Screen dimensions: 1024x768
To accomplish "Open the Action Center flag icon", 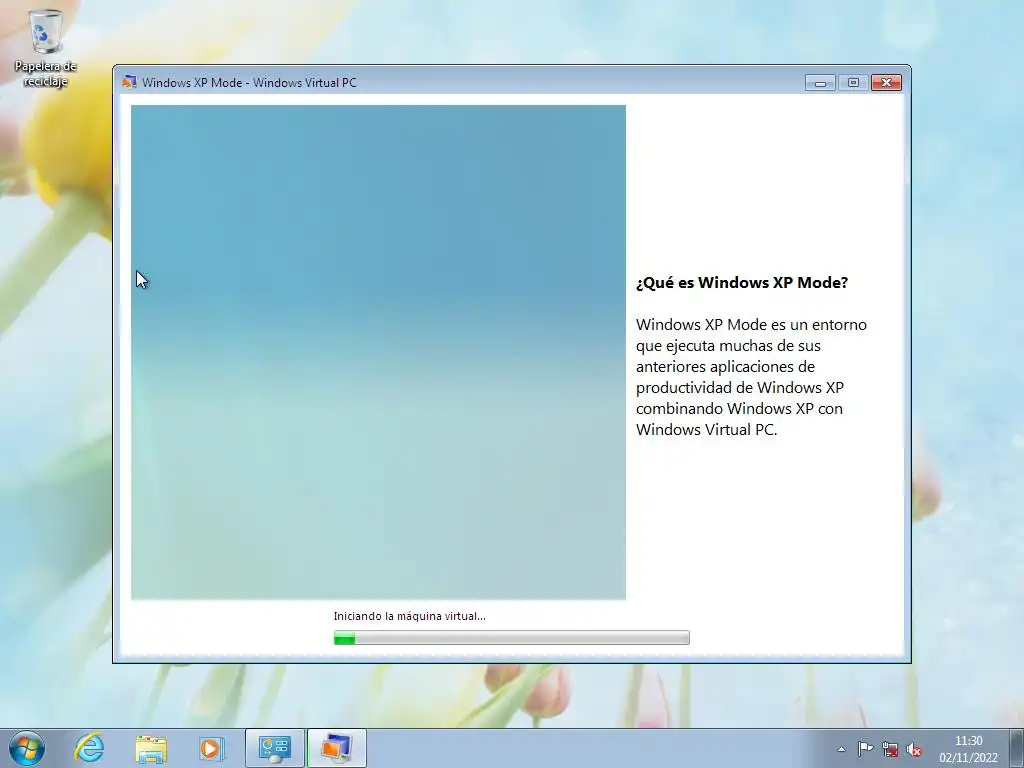I will pyautogui.click(x=865, y=749).
